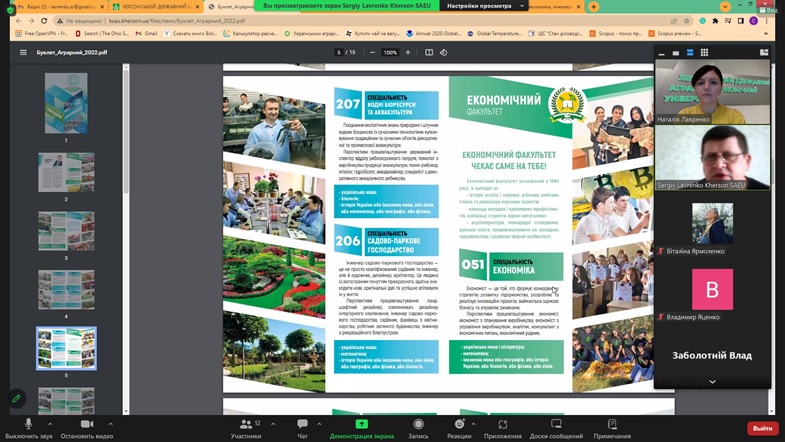Image resolution: width=785 pixels, height=442 pixels.
Task: Expand chat options arrow
Action: tap(319, 424)
